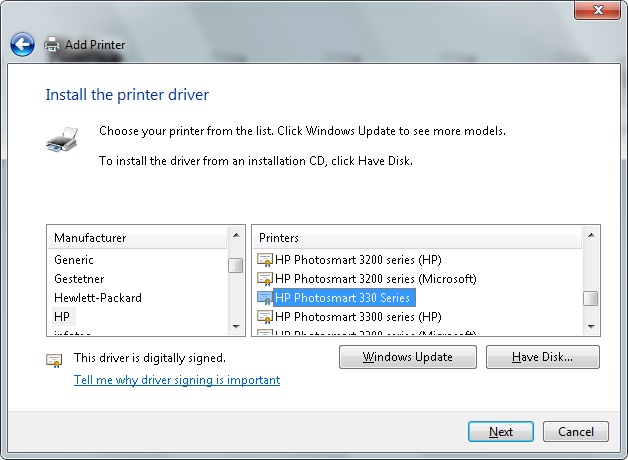The width and height of the screenshot is (628, 460).
Task: Select HP Photosmart 3200 series (HP)
Action: (358, 260)
